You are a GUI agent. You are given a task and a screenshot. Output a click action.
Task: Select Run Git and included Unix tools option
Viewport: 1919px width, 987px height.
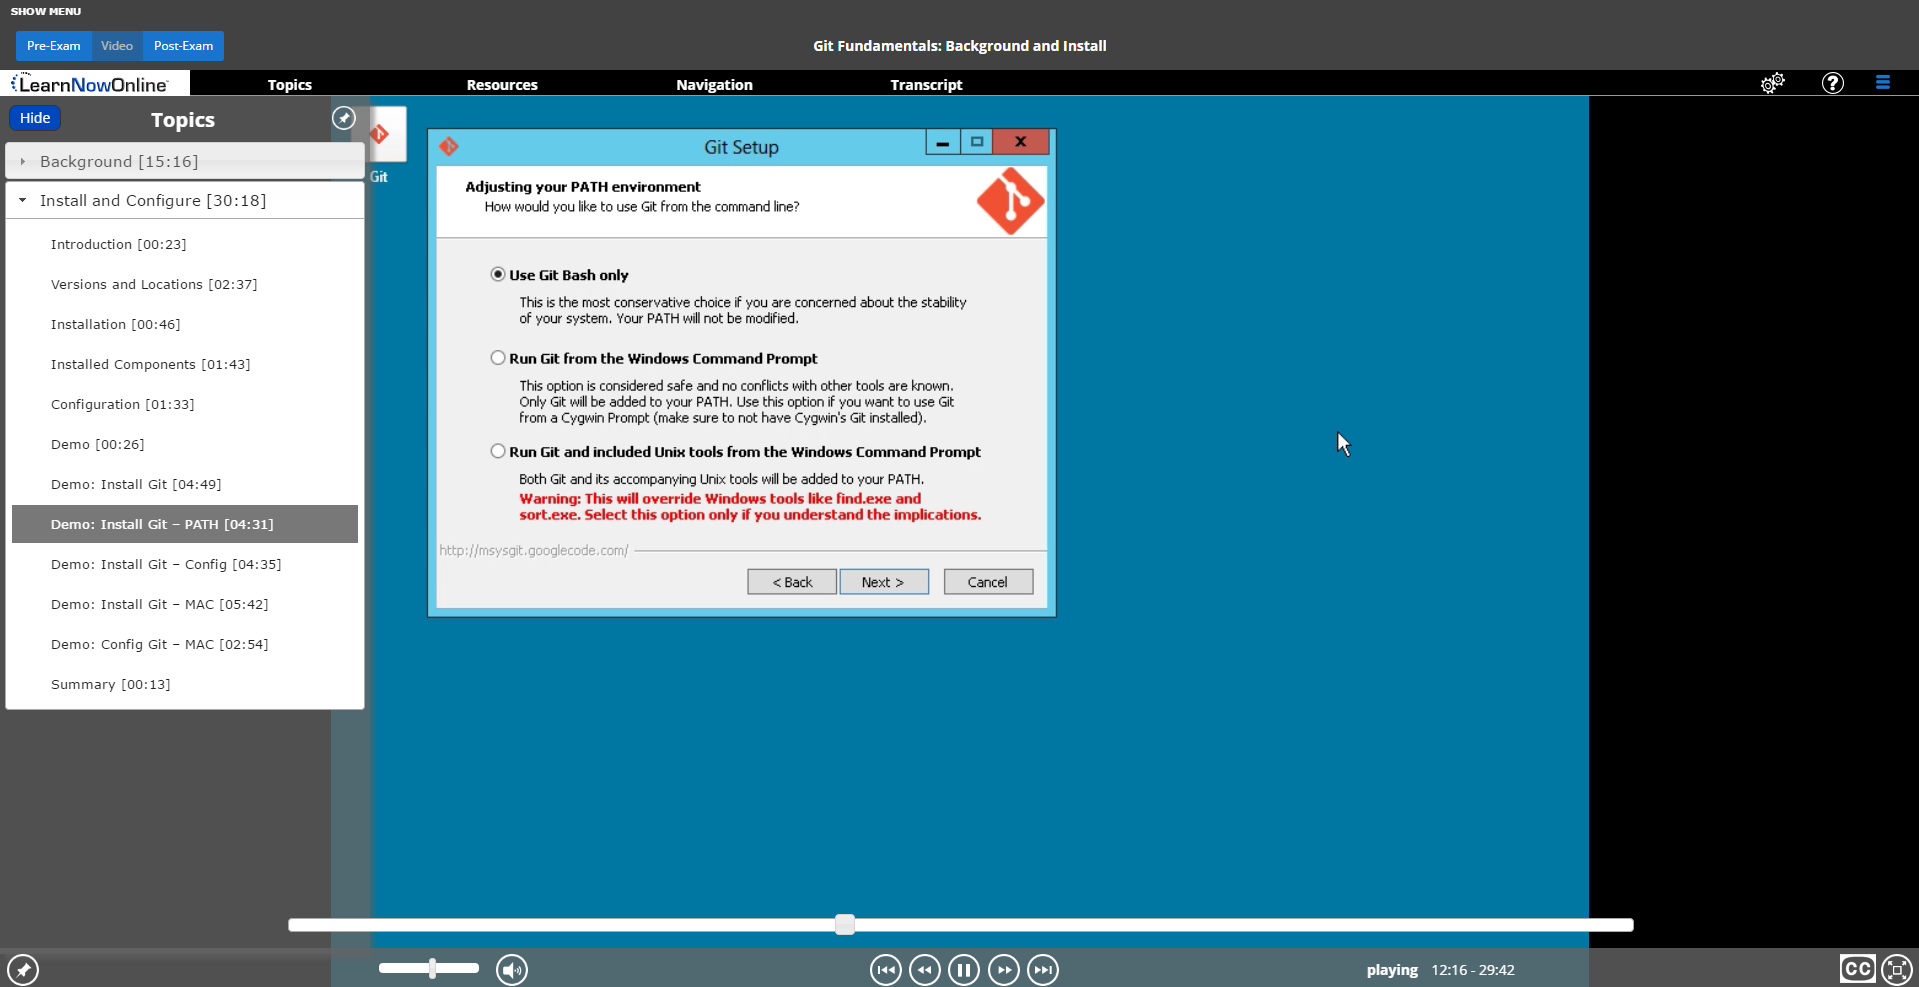(x=498, y=452)
